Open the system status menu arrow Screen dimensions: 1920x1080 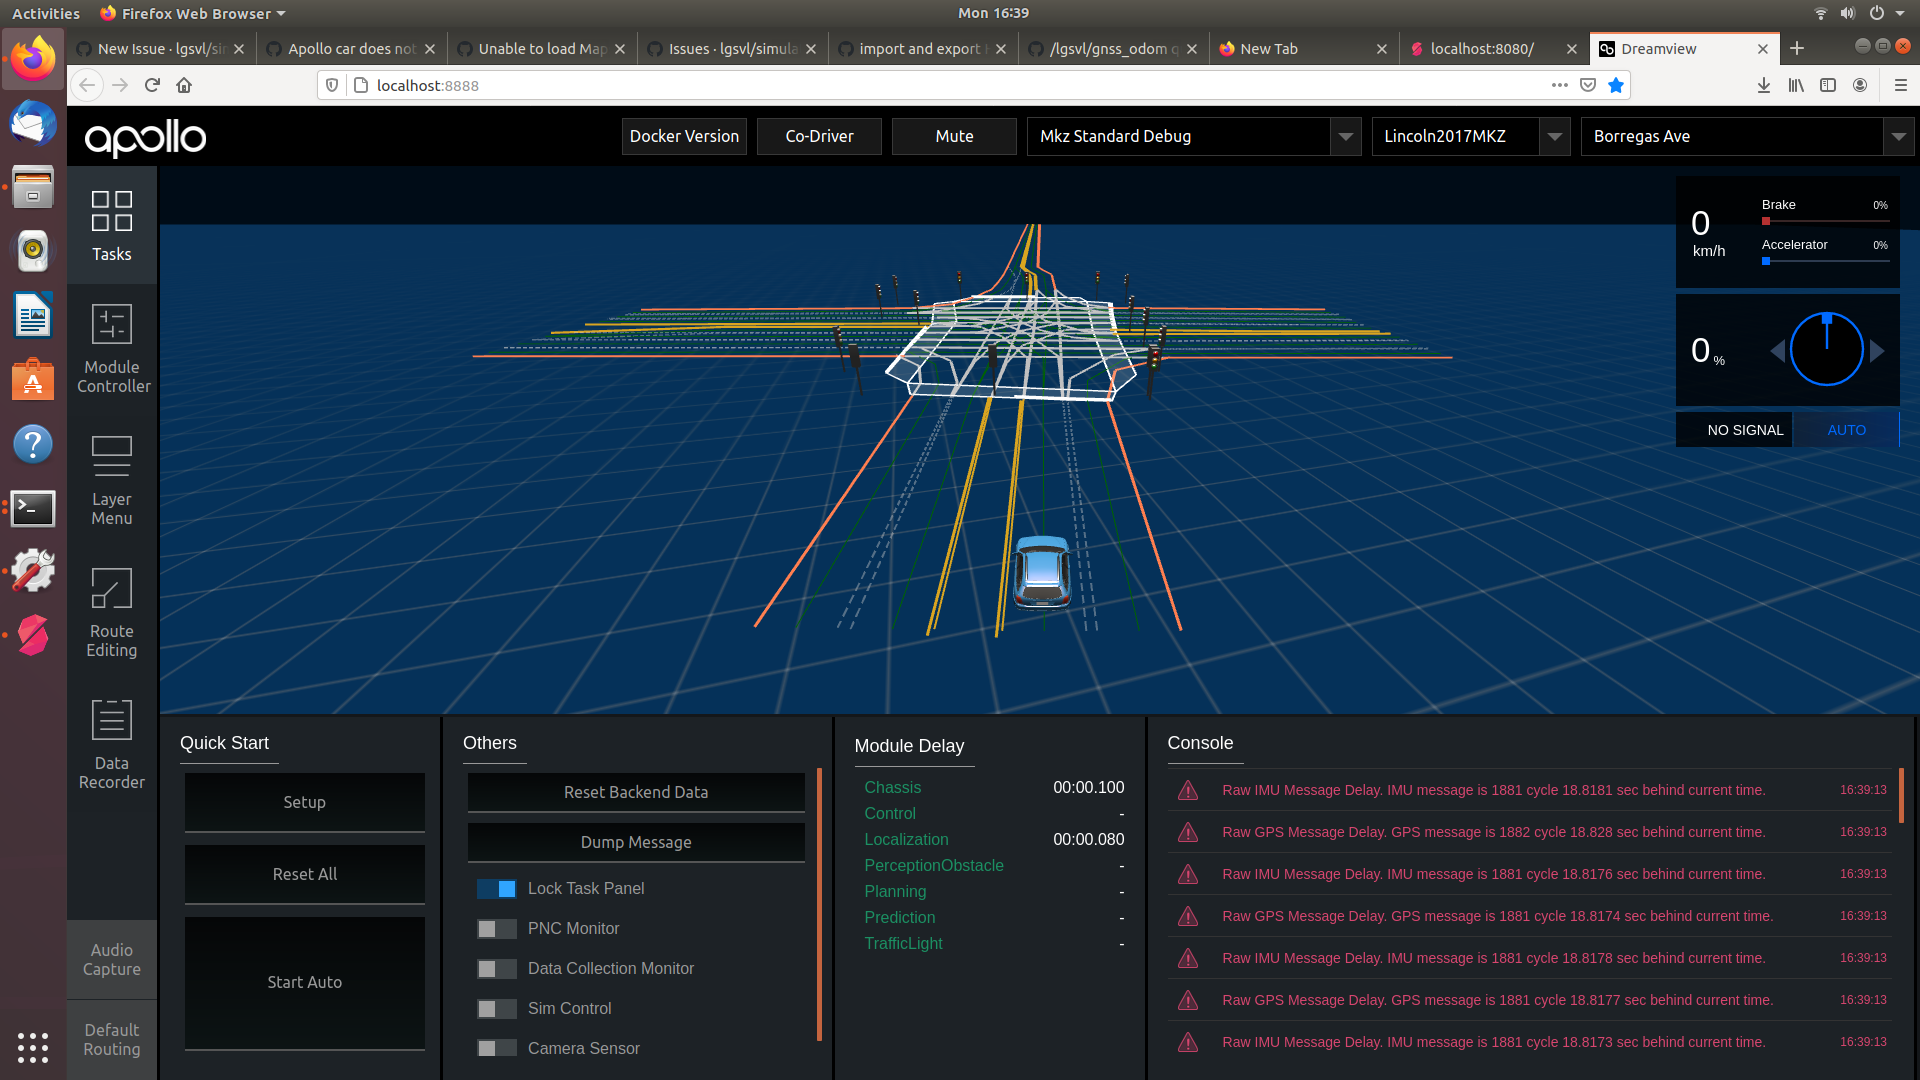pyautogui.click(x=1900, y=13)
